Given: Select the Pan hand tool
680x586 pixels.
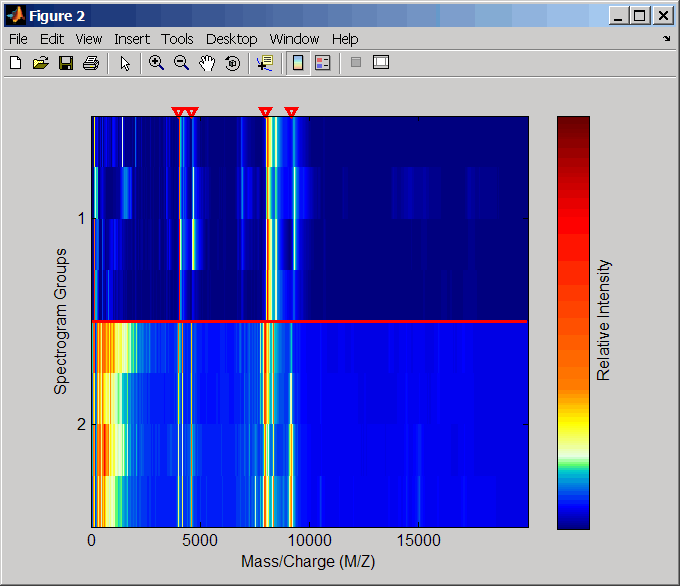Looking at the screenshot, I should (207, 63).
